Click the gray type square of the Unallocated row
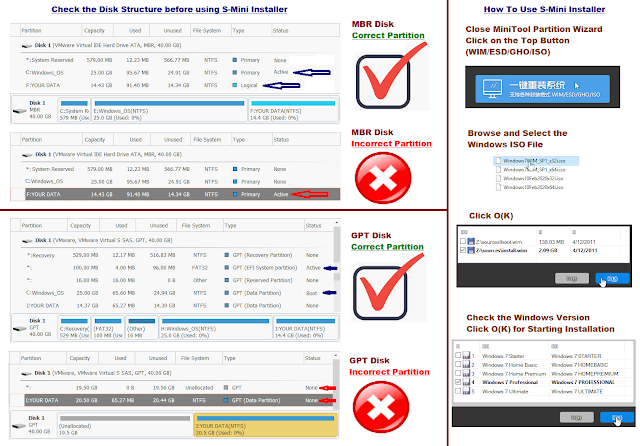The image size is (640, 446). click(x=226, y=388)
